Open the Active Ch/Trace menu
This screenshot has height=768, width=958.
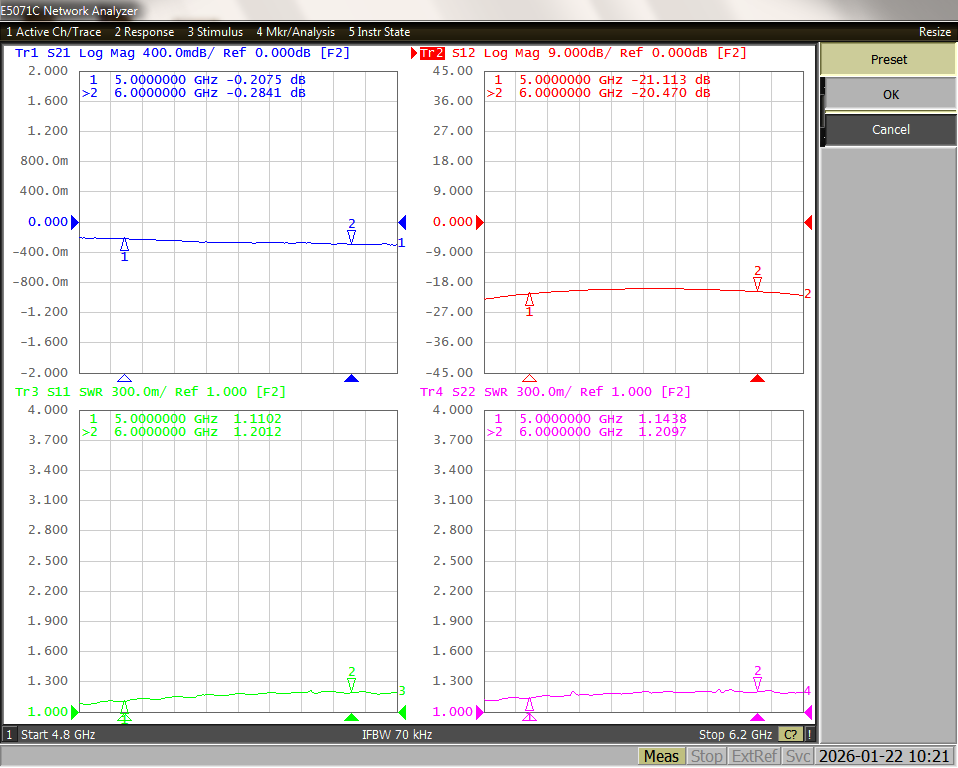tap(54, 32)
